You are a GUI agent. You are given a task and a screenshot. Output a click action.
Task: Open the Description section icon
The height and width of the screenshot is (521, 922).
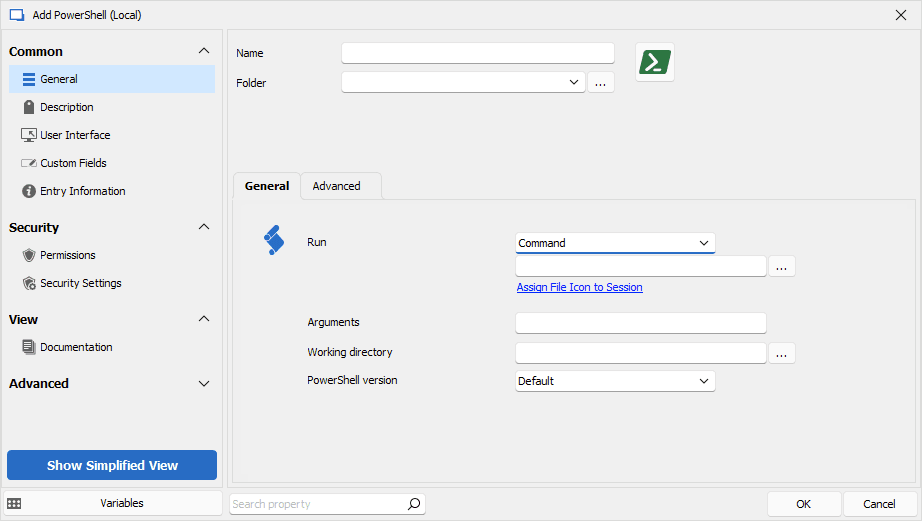point(29,107)
